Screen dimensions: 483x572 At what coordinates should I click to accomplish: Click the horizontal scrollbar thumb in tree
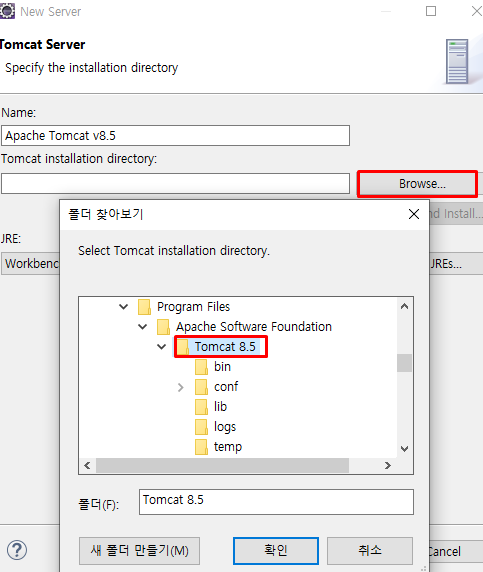pos(222,465)
